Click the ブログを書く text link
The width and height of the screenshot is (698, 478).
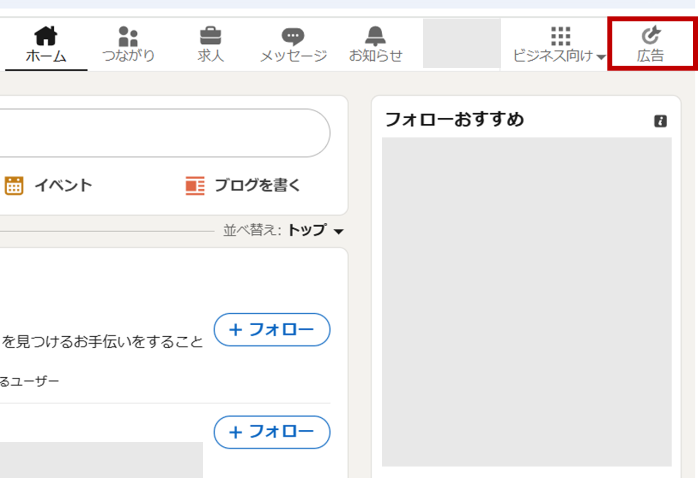(x=257, y=185)
